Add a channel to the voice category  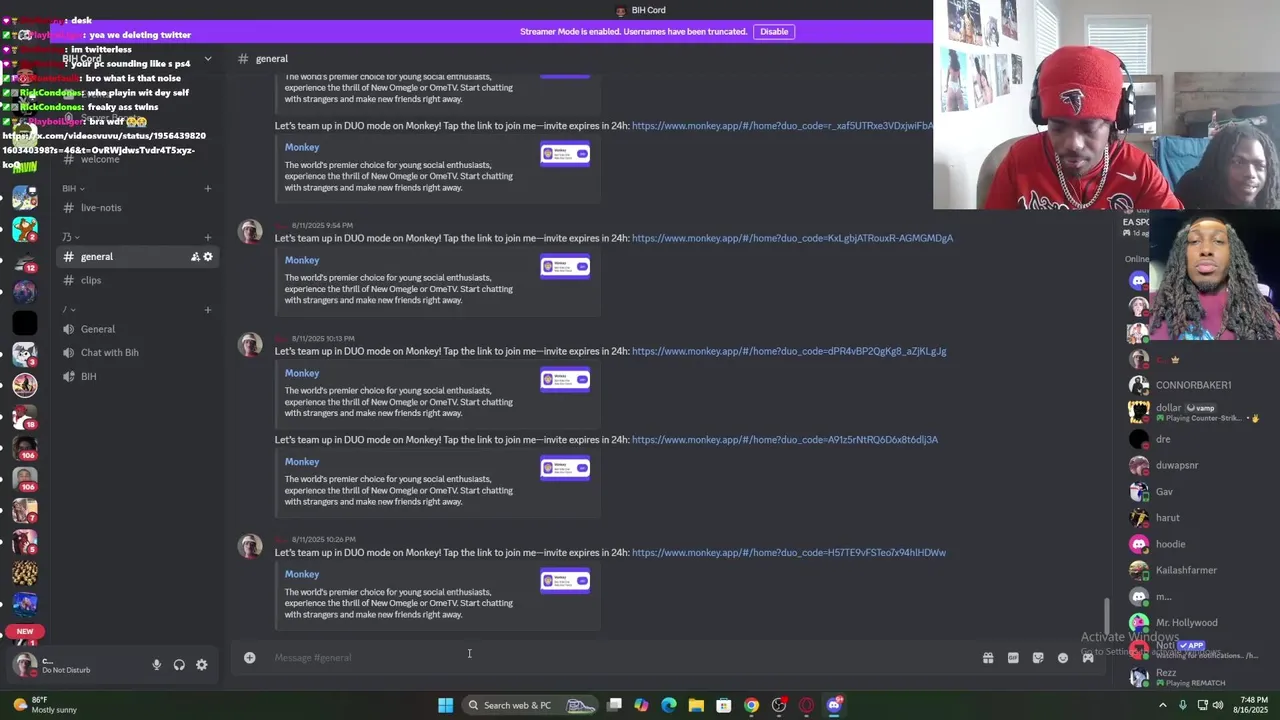(208, 310)
